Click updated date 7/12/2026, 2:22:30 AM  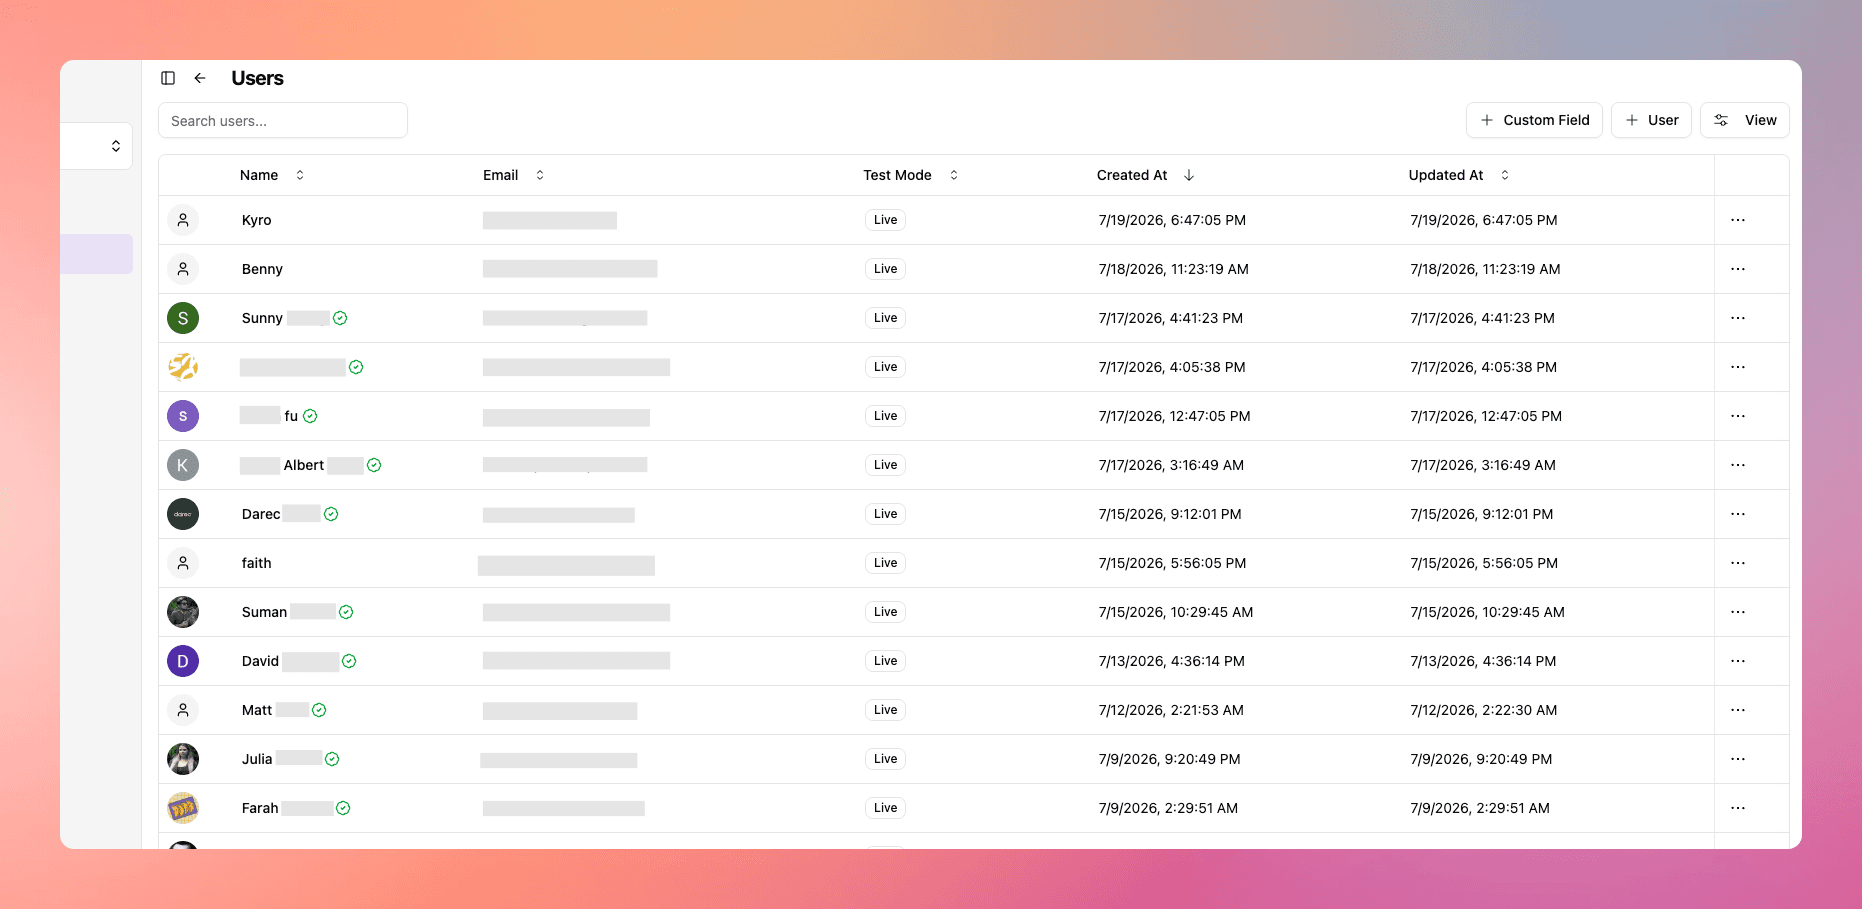[1483, 710]
